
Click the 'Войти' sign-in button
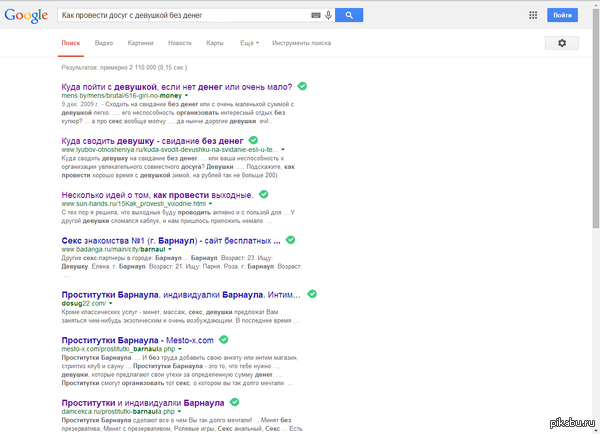coord(562,15)
